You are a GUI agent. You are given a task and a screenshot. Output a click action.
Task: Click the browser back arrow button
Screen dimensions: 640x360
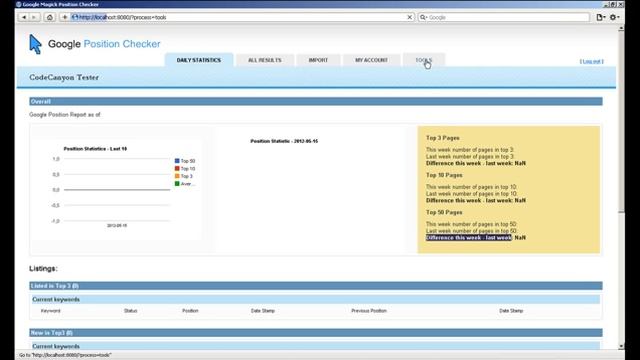[x=24, y=17]
